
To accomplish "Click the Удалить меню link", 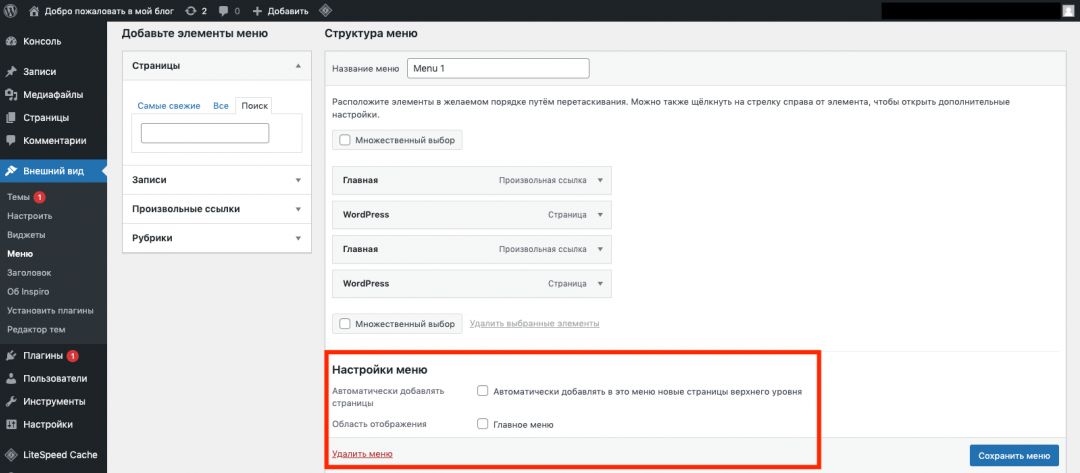I will tap(362, 454).
